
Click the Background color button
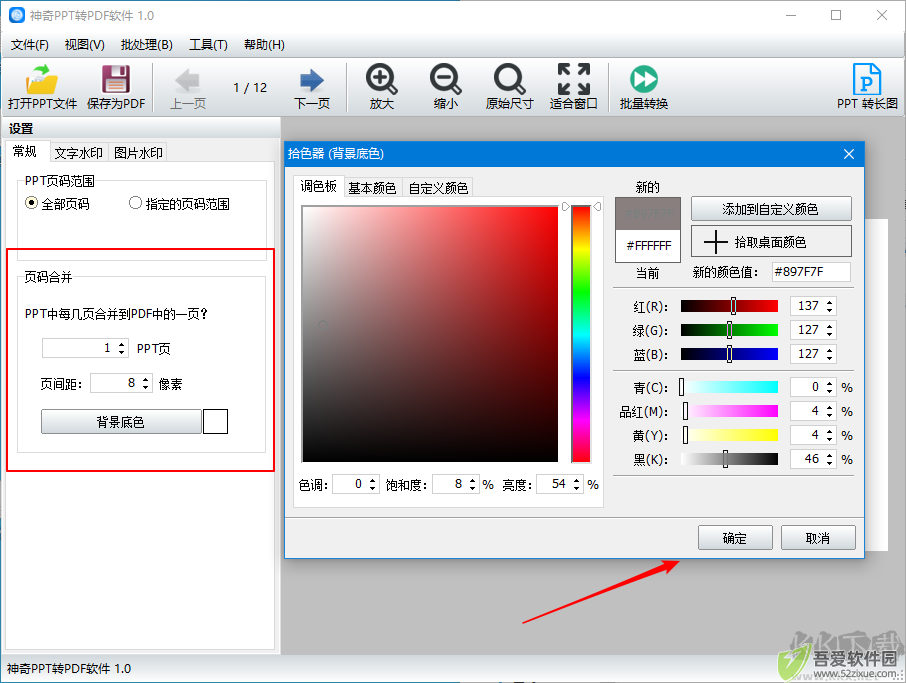(x=121, y=422)
